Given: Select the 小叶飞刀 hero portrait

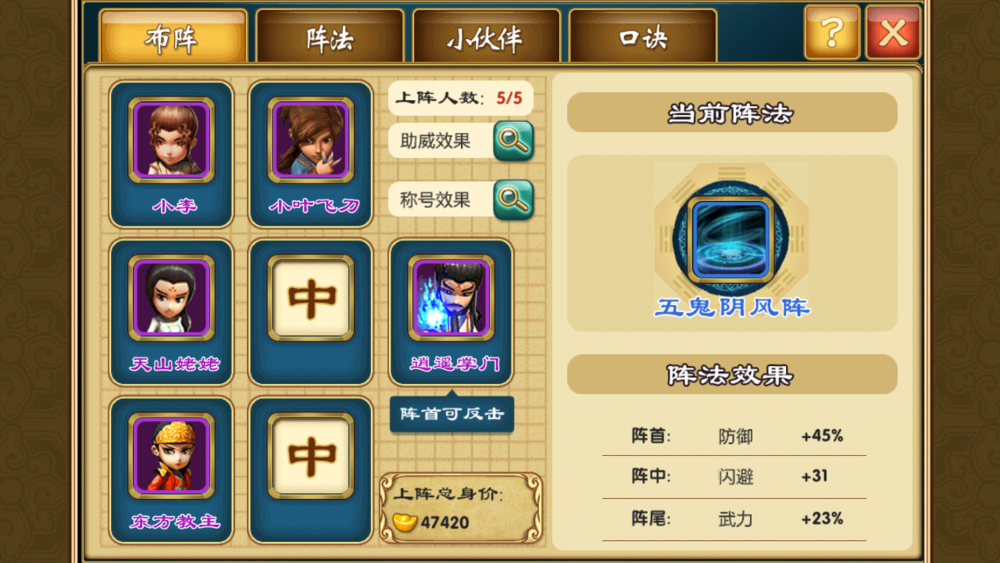Looking at the screenshot, I should tap(311, 140).
